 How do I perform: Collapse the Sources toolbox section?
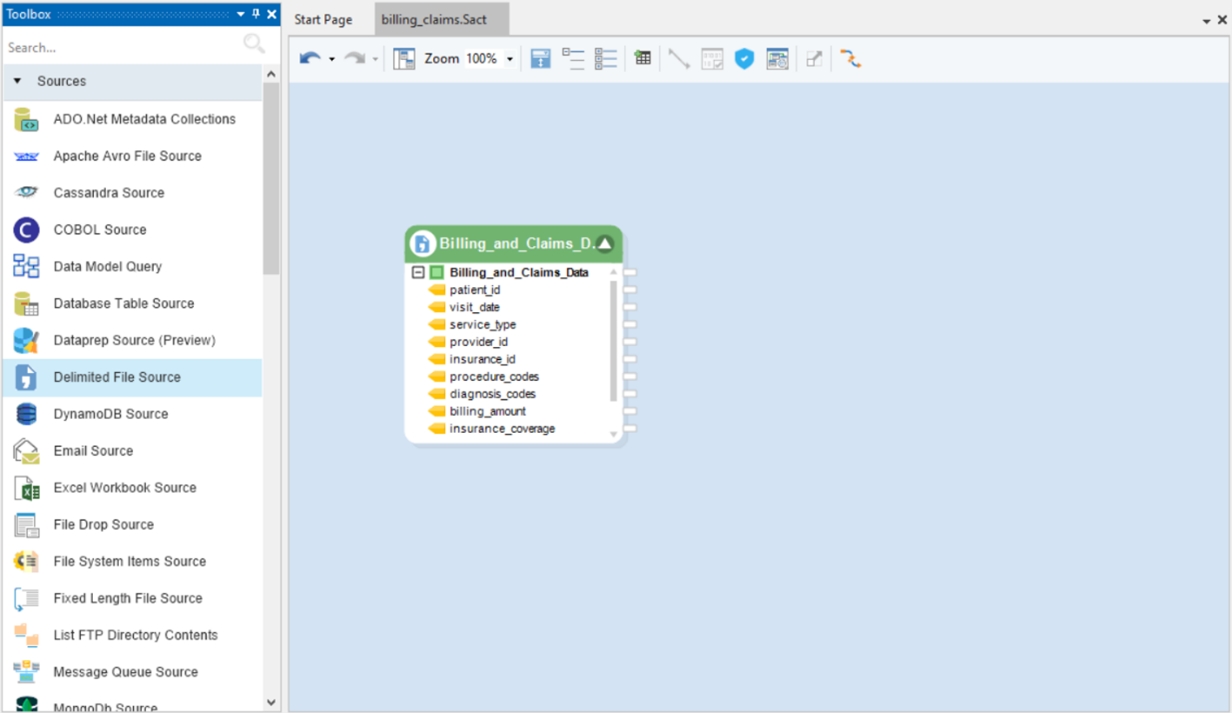17,81
